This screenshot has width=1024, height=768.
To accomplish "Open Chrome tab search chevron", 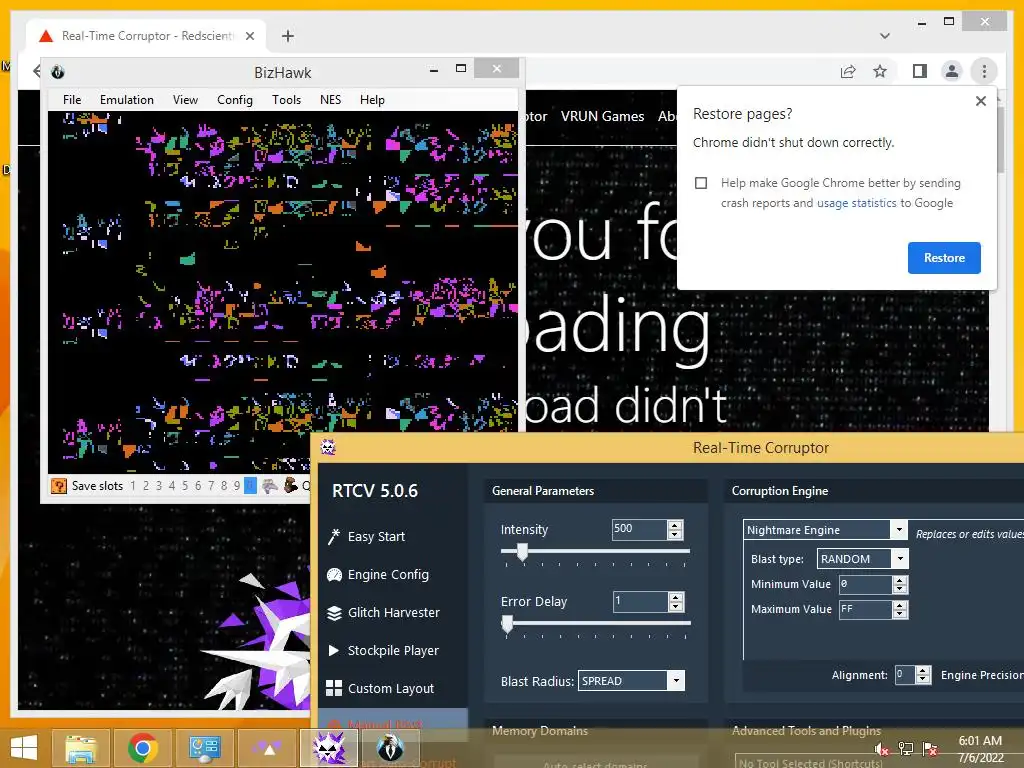I will click(884, 36).
